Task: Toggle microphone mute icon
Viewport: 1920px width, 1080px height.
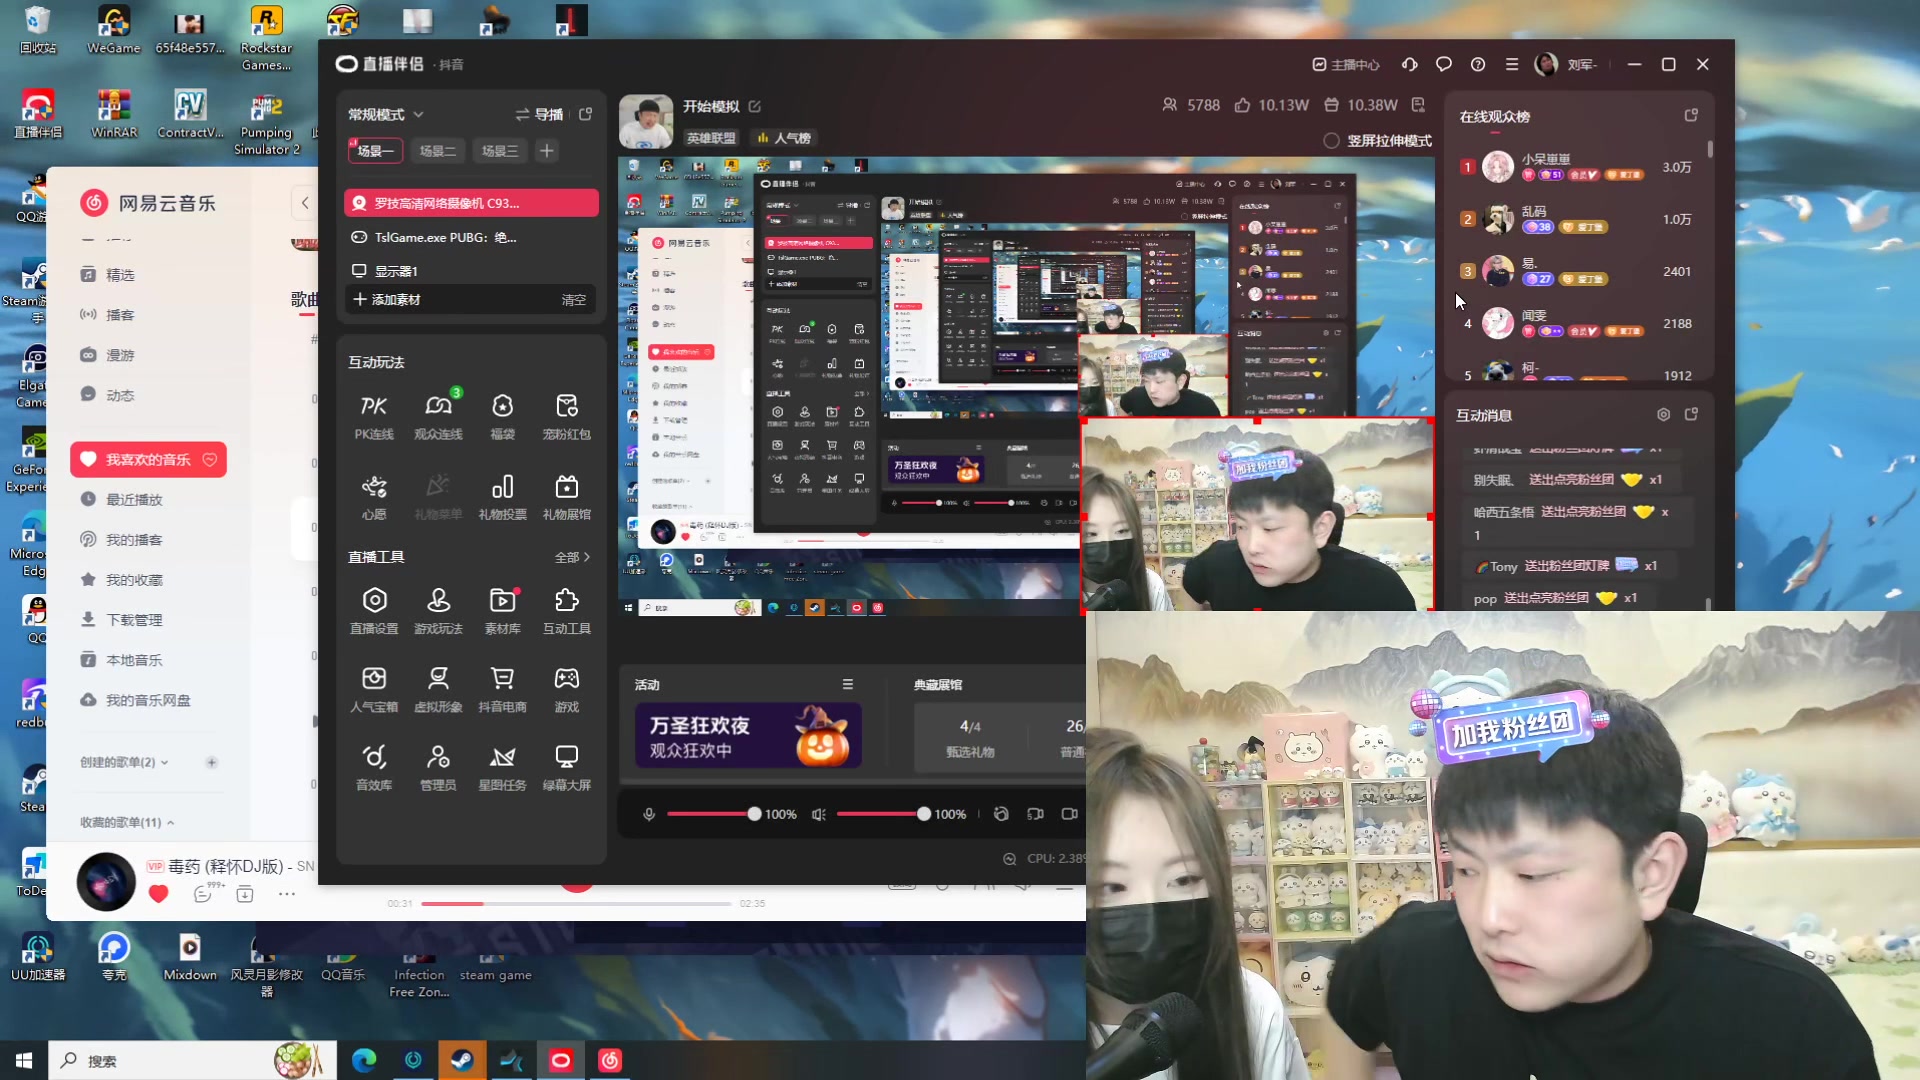Action: (649, 814)
